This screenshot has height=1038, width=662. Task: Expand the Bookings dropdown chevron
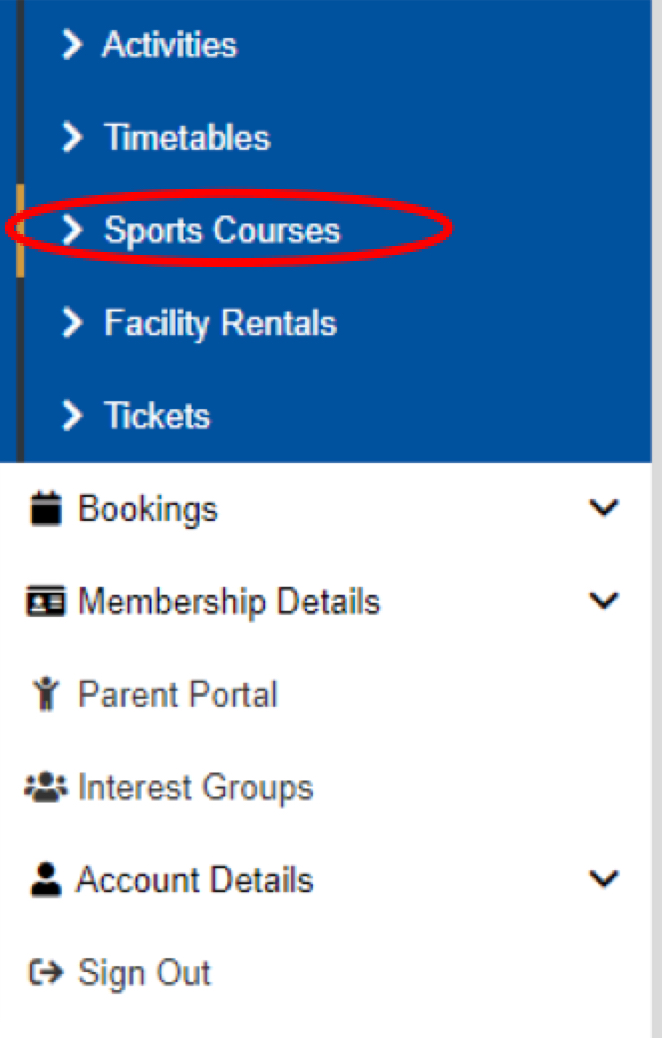point(604,508)
